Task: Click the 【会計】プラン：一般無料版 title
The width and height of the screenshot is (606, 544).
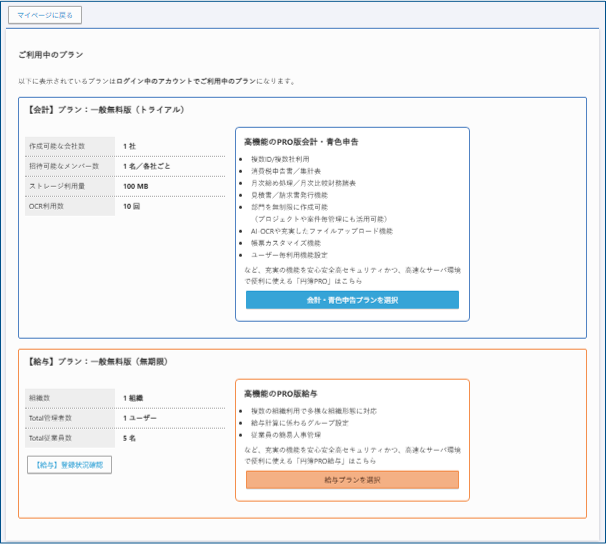Action: click(x=105, y=109)
